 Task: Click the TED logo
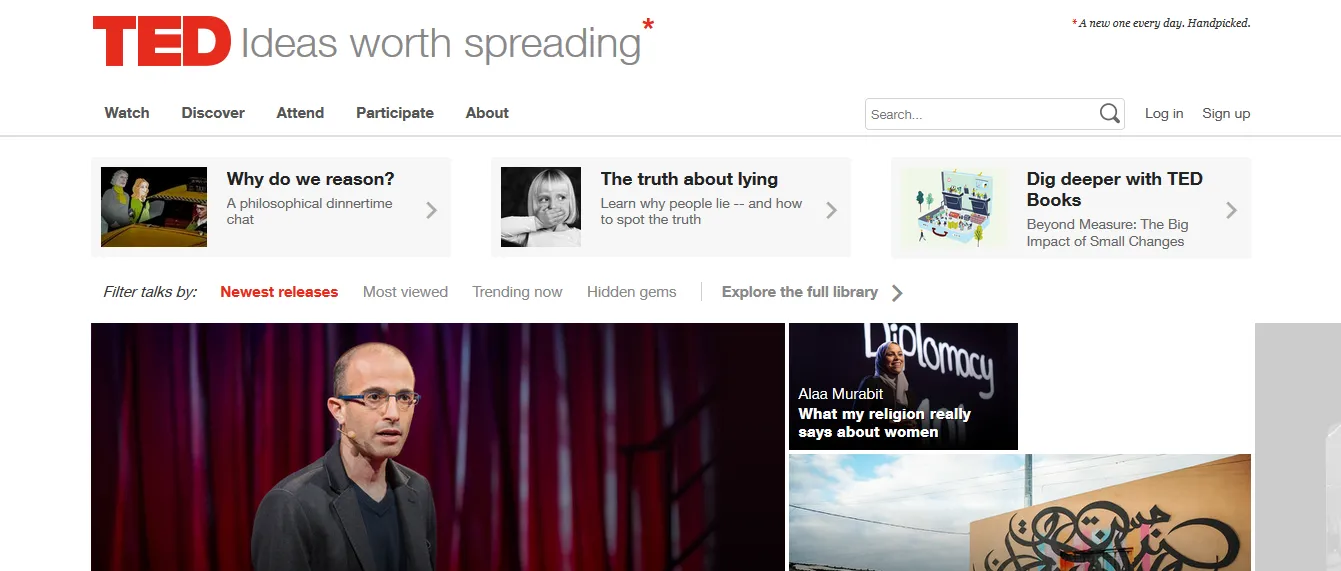pos(161,42)
